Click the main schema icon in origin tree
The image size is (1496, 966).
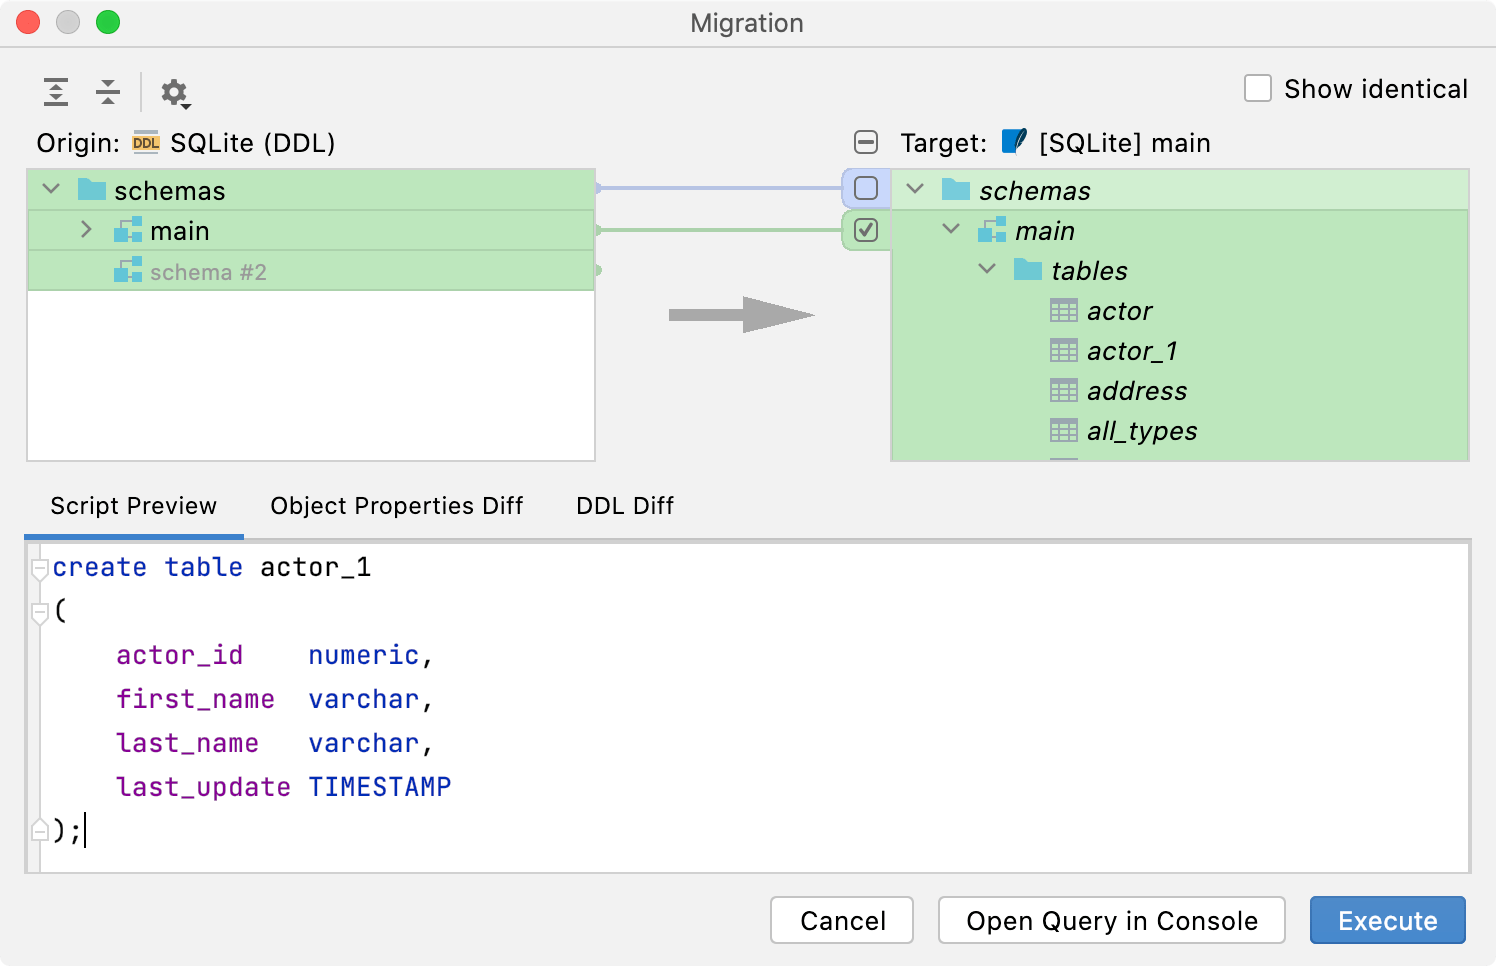click(x=126, y=230)
